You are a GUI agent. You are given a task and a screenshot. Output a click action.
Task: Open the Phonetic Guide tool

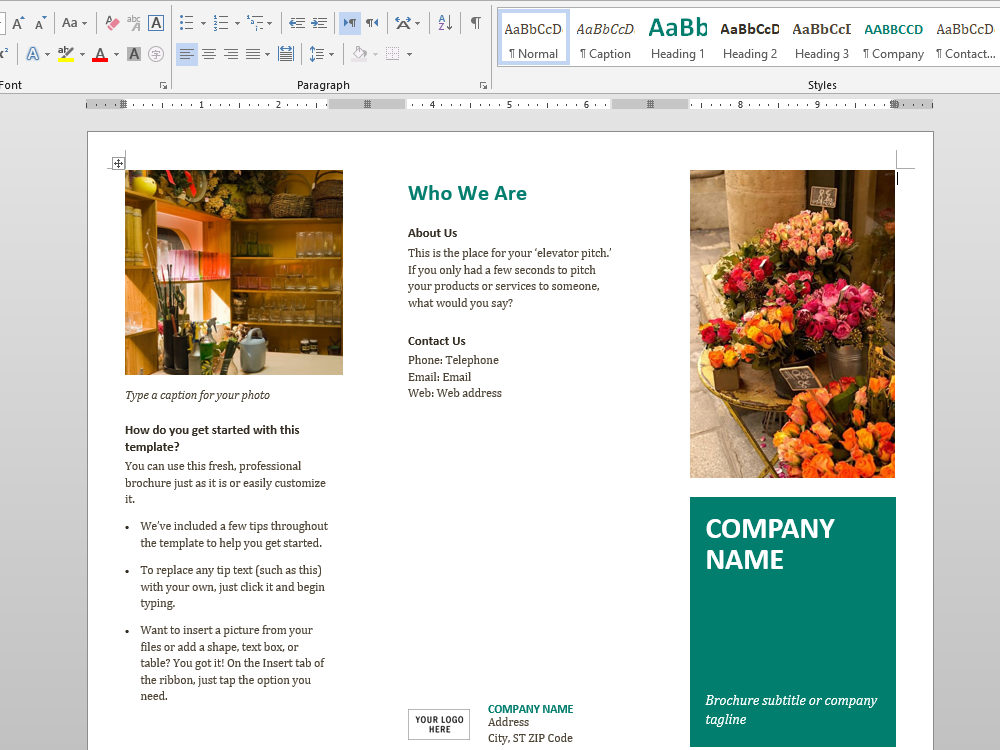tap(134, 24)
